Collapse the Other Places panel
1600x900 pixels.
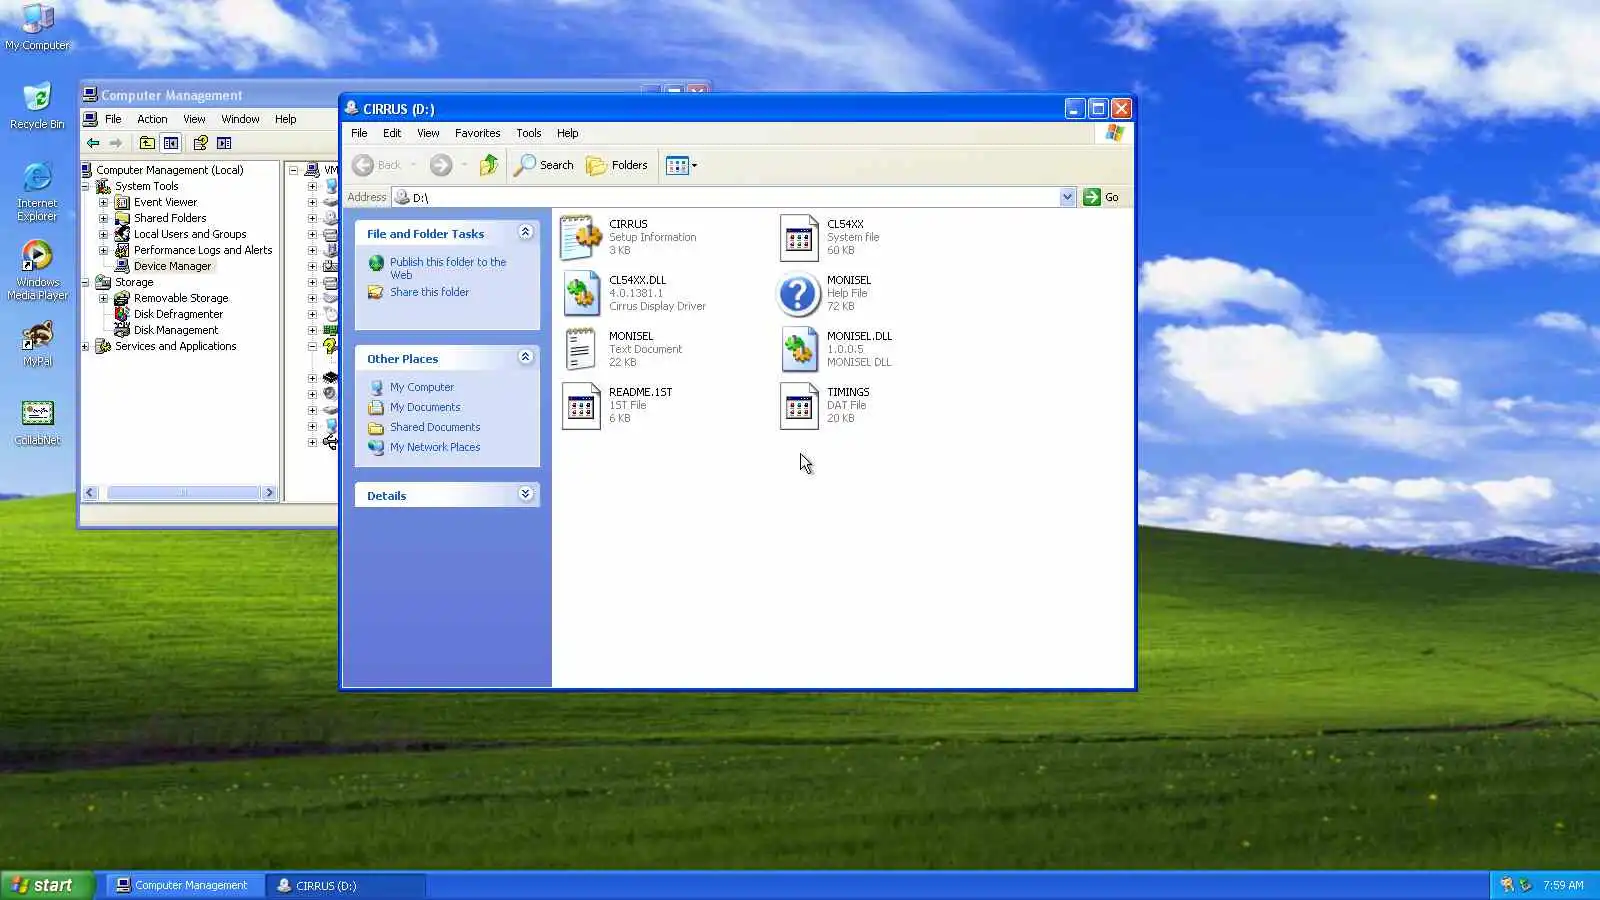[525, 357]
